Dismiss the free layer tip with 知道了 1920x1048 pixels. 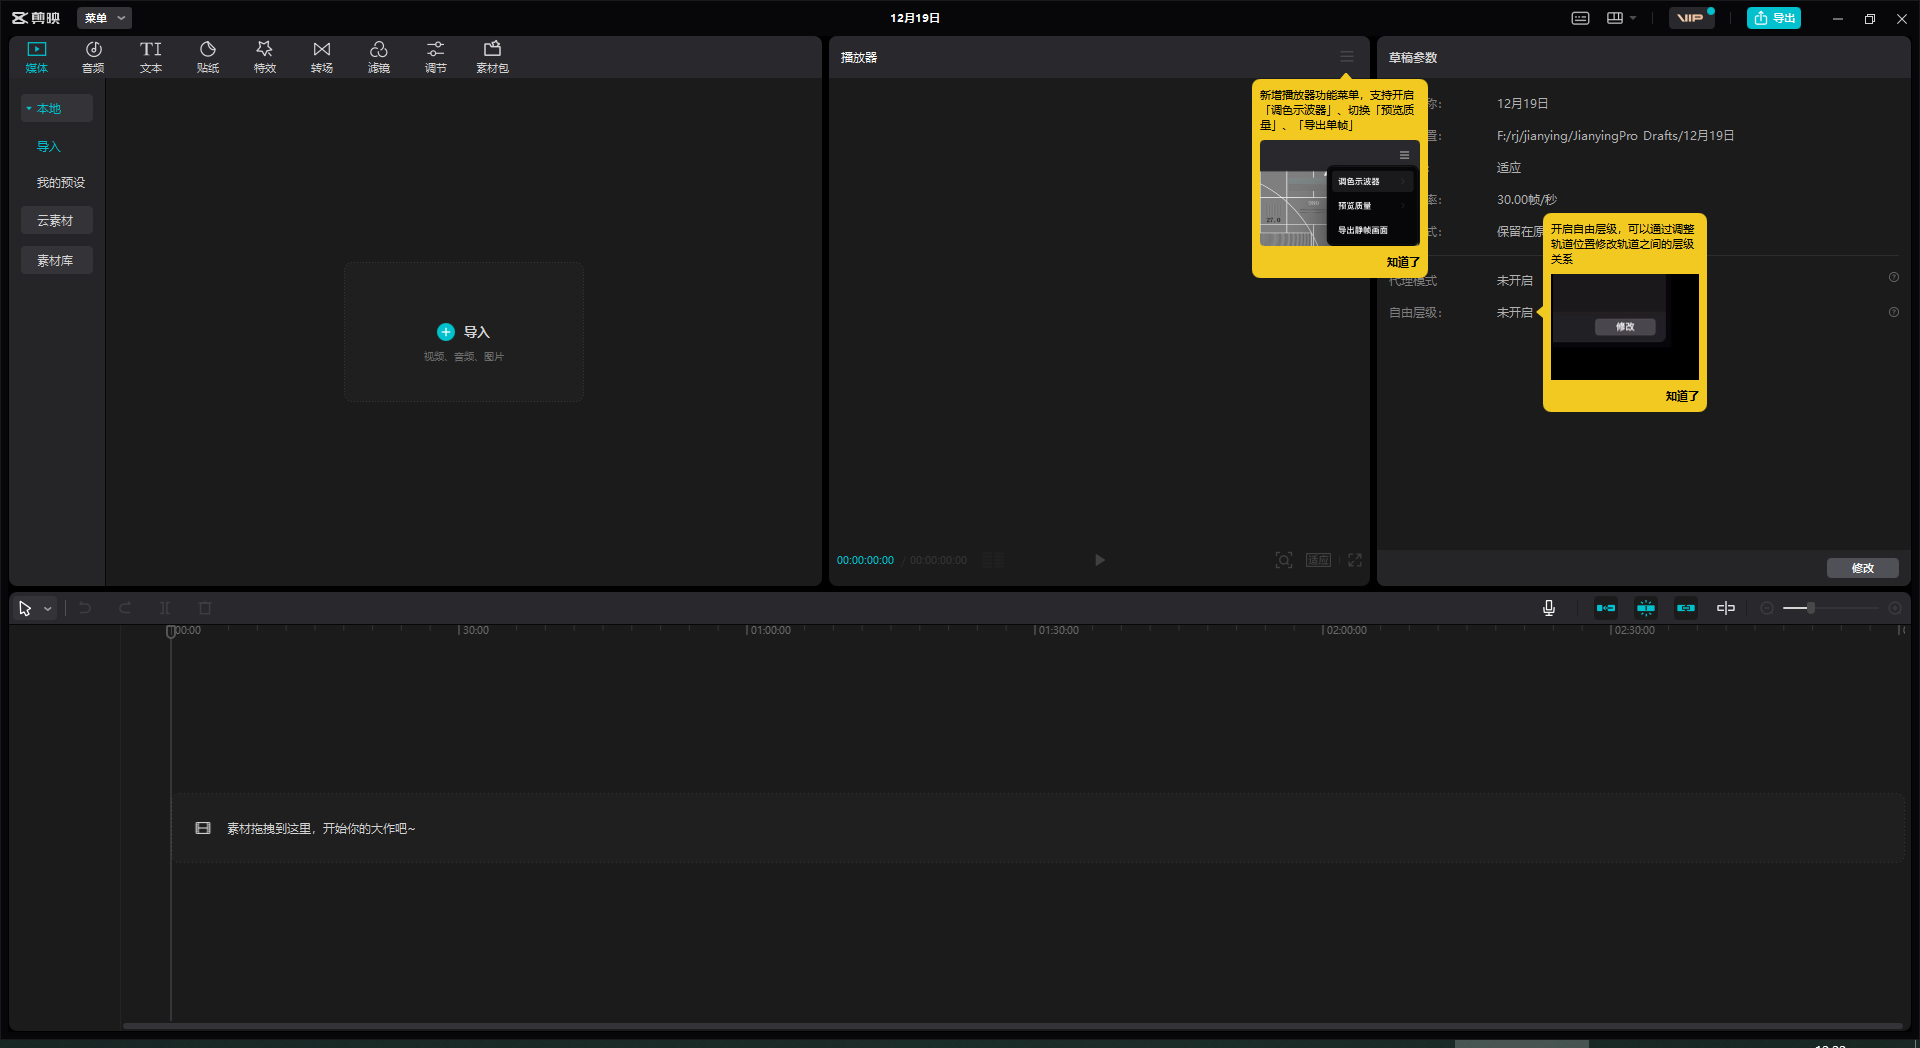click(1682, 396)
